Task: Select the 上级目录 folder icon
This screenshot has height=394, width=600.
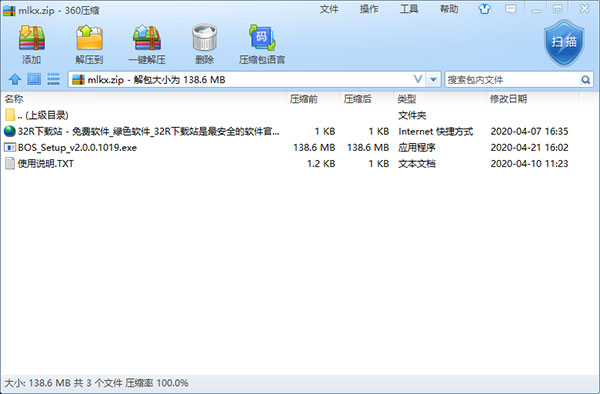Action: (10, 115)
